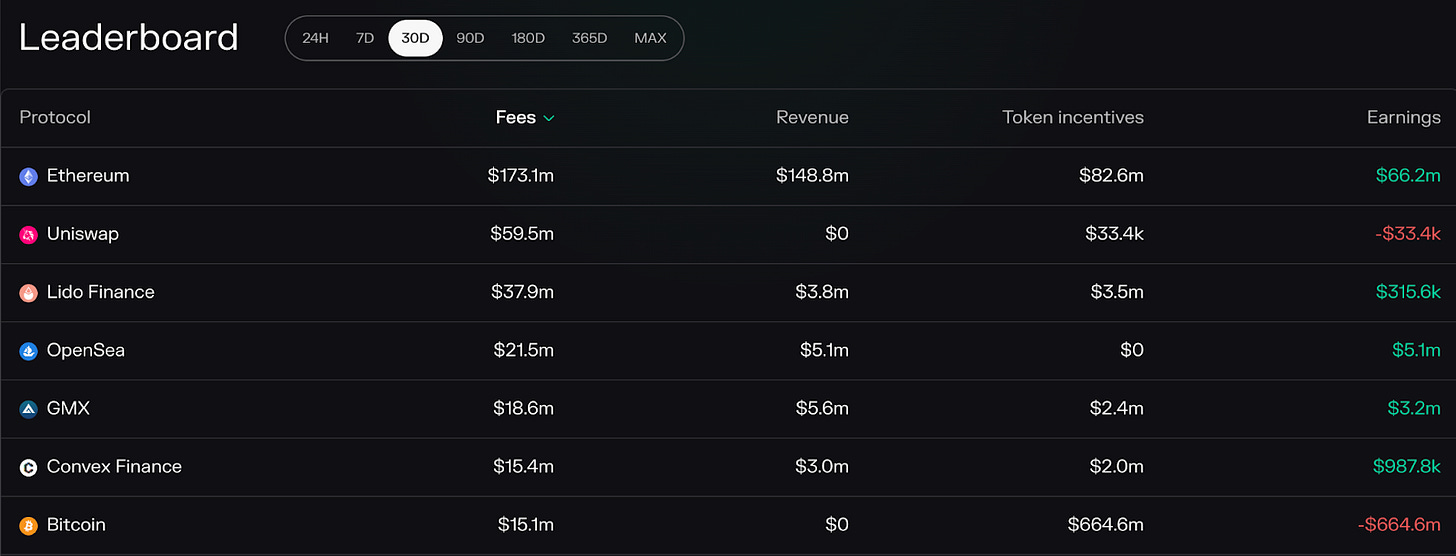Click Ethereum fees value $173.1m
Screen dimensions: 1456x556
(521, 175)
